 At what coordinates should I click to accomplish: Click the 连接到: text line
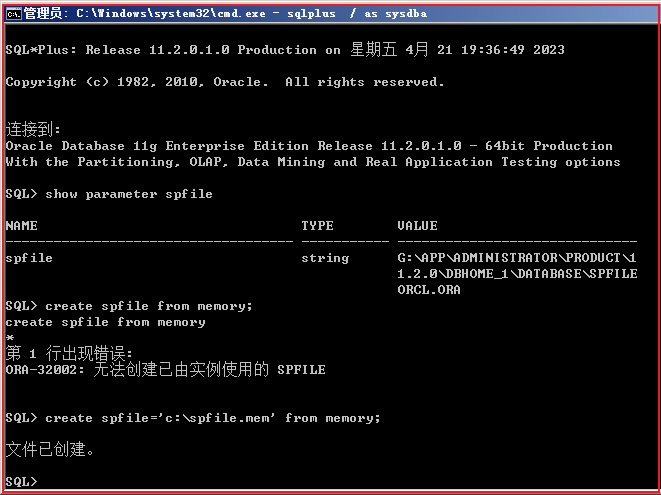pyautogui.click(x=33, y=129)
